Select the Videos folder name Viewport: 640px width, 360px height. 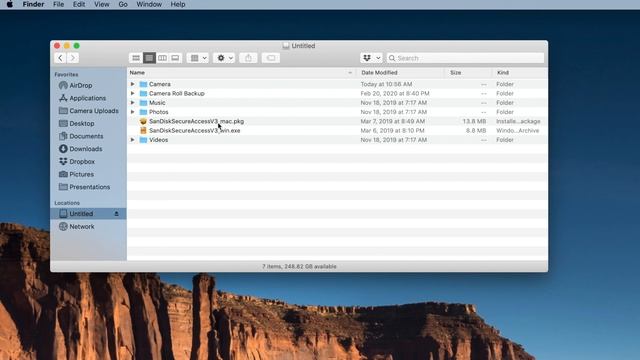point(159,140)
